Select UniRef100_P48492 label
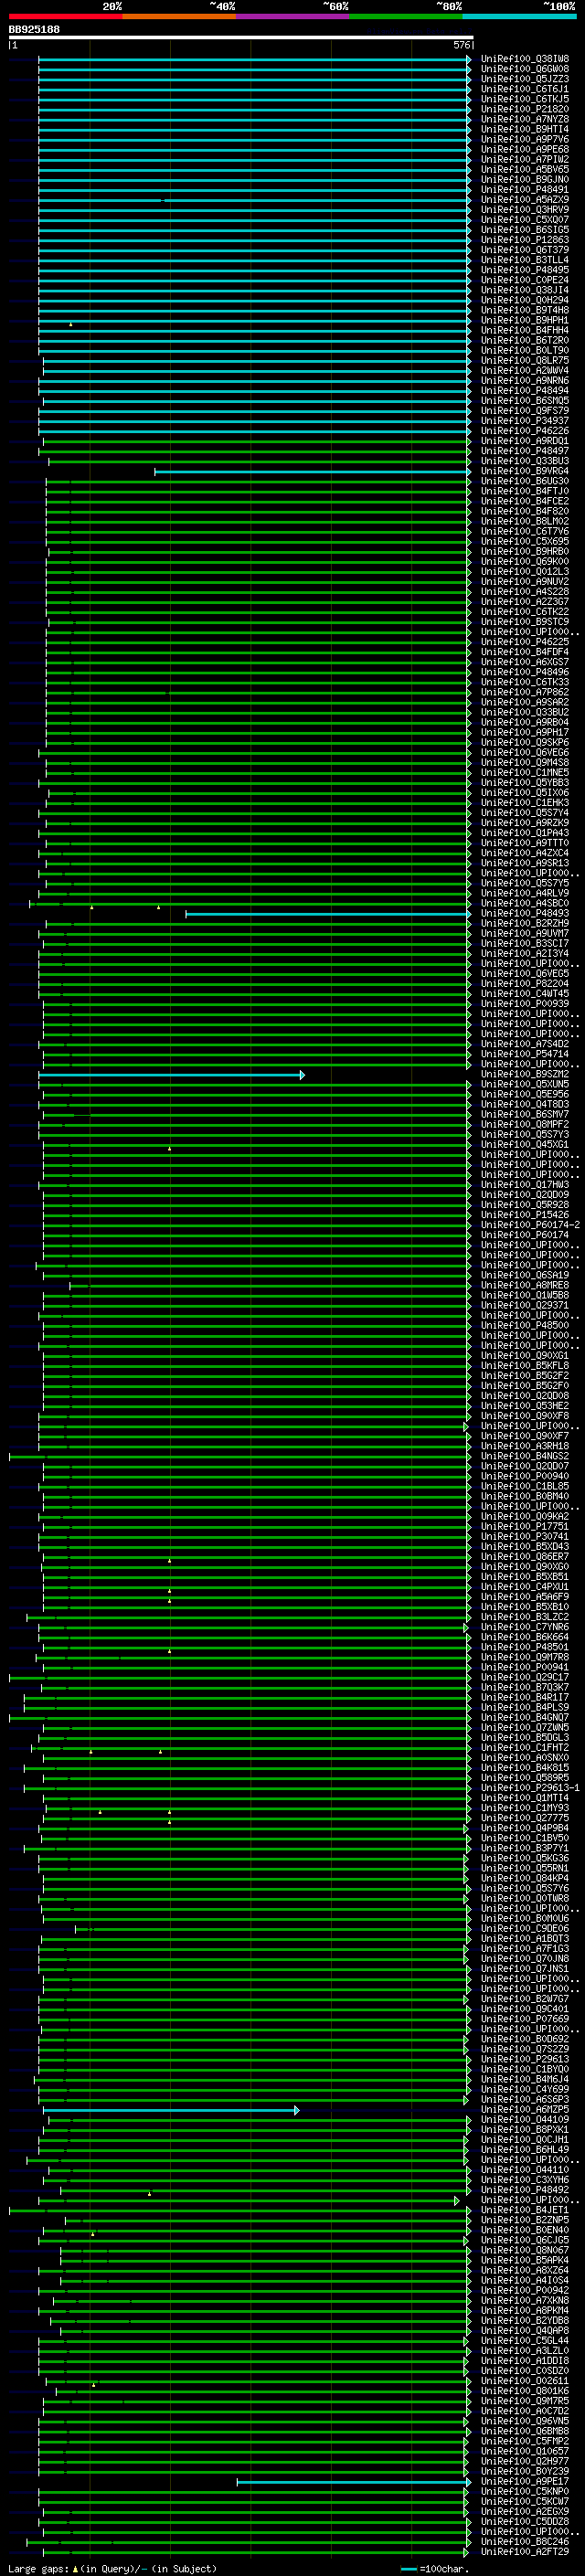Screen dimensions: 585x2576 coord(524,2190)
